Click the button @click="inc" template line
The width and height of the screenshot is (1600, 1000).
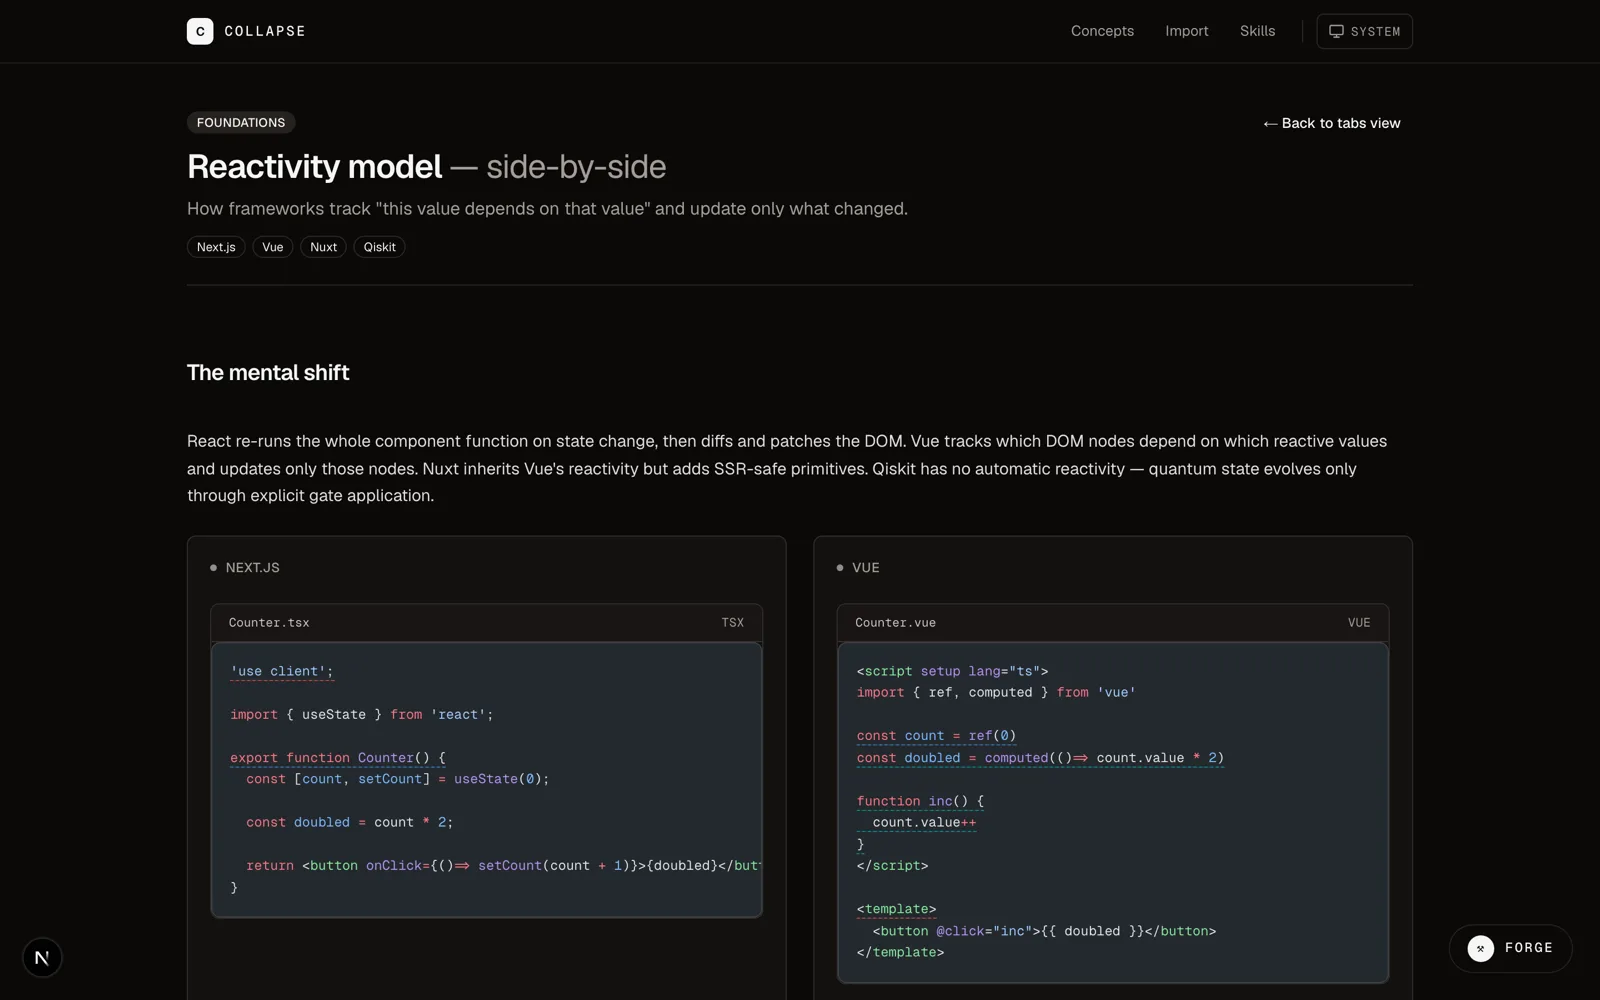coord(1044,930)
